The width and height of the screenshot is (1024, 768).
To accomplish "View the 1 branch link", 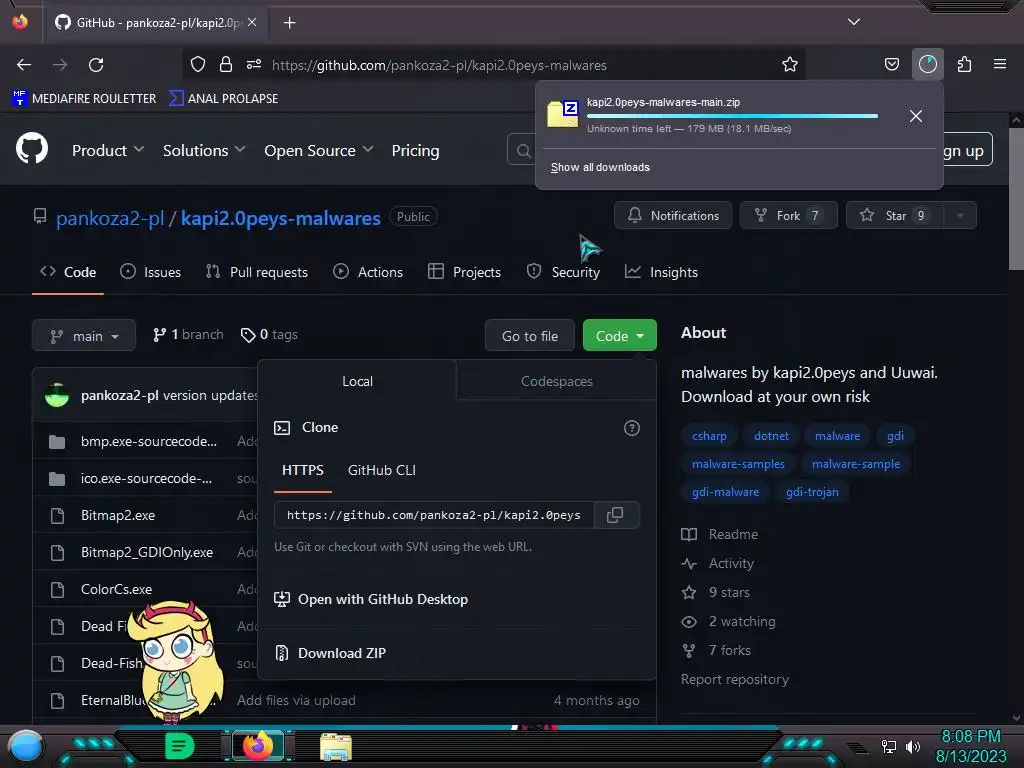I will click(x=188, y=334).
